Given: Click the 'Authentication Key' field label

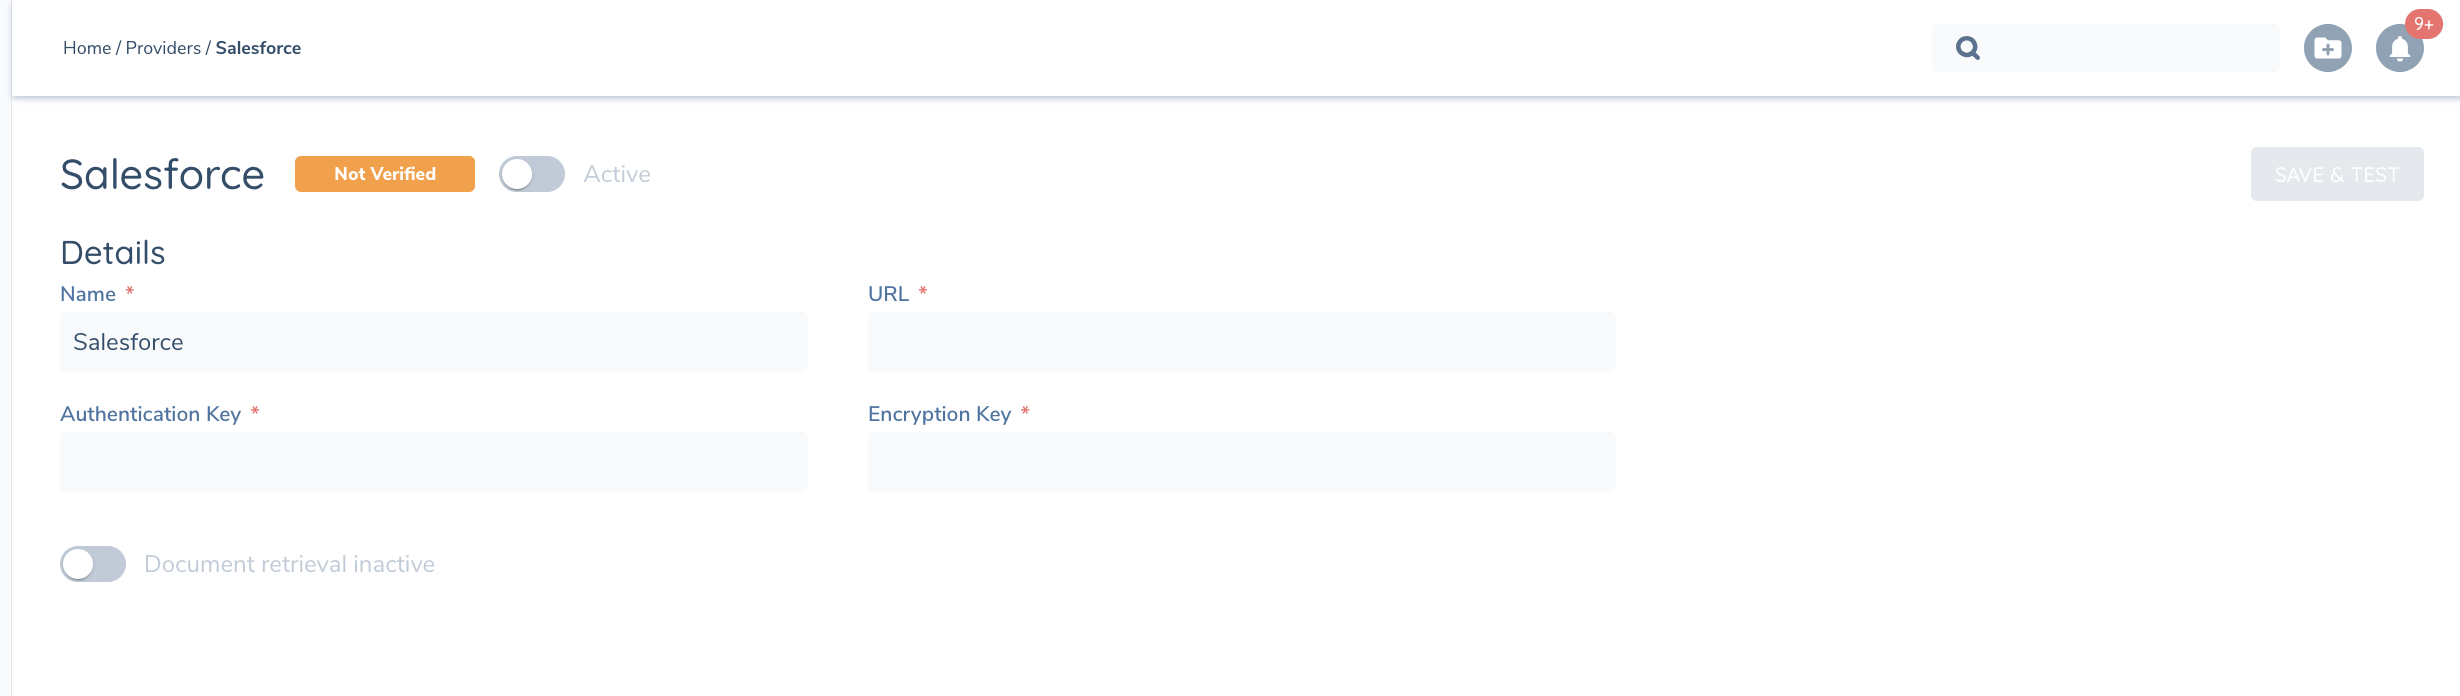Looking at the screenshot, I should click(151, 414).
